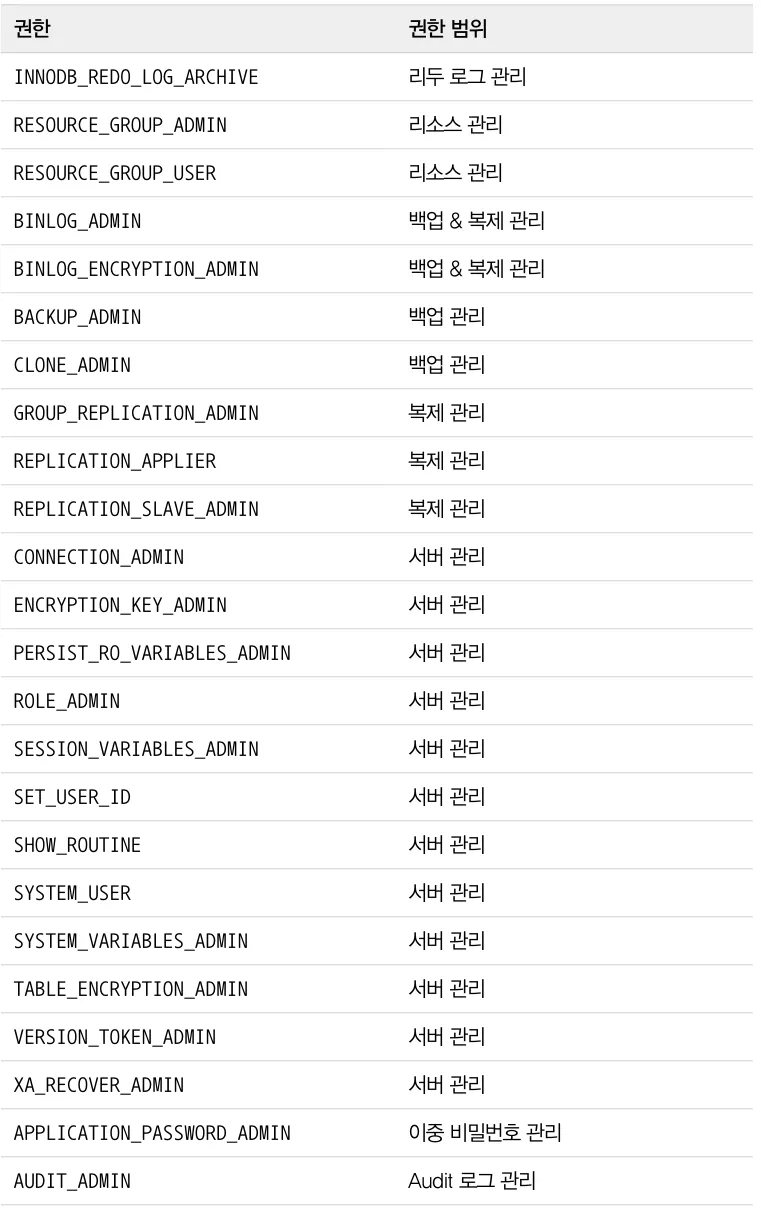The height and width of the screenshot is (1208, 761).
Task: Click GROUP_REPLICATION_ADMIN in the list
Action: pyautogui.click(x=136, y=414)
